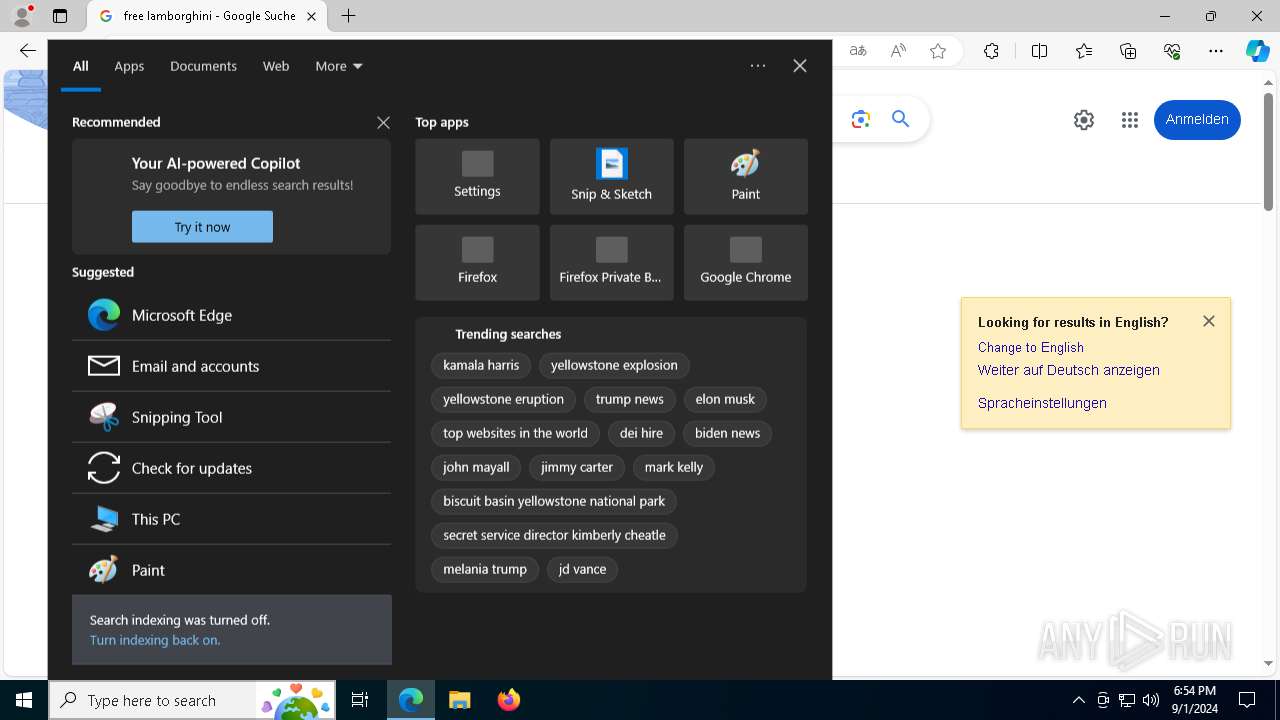Select Check for updates suggestion
The height and width of the screenshot is (720, 1280).
click(231, 468)
